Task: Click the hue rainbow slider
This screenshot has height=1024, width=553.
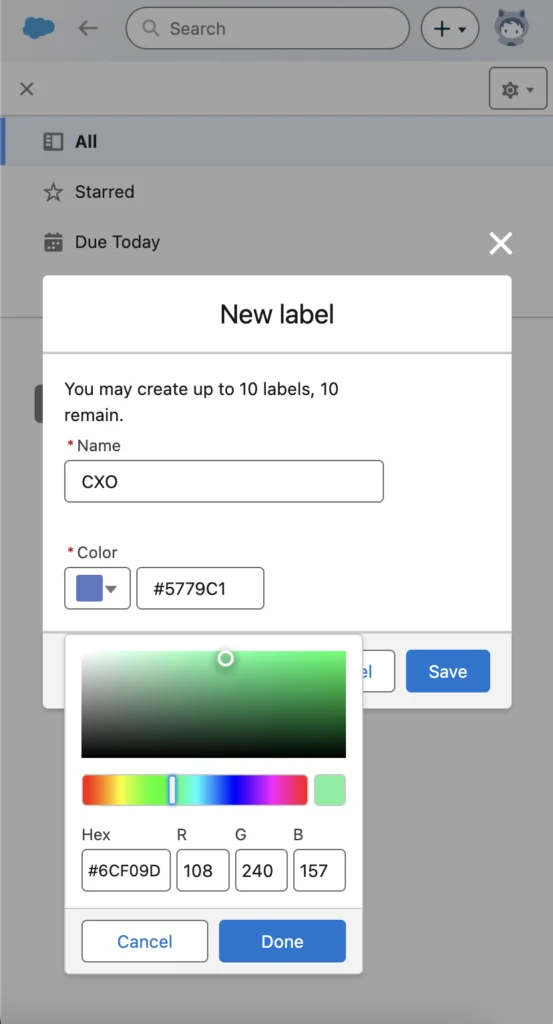Action: 195,790
